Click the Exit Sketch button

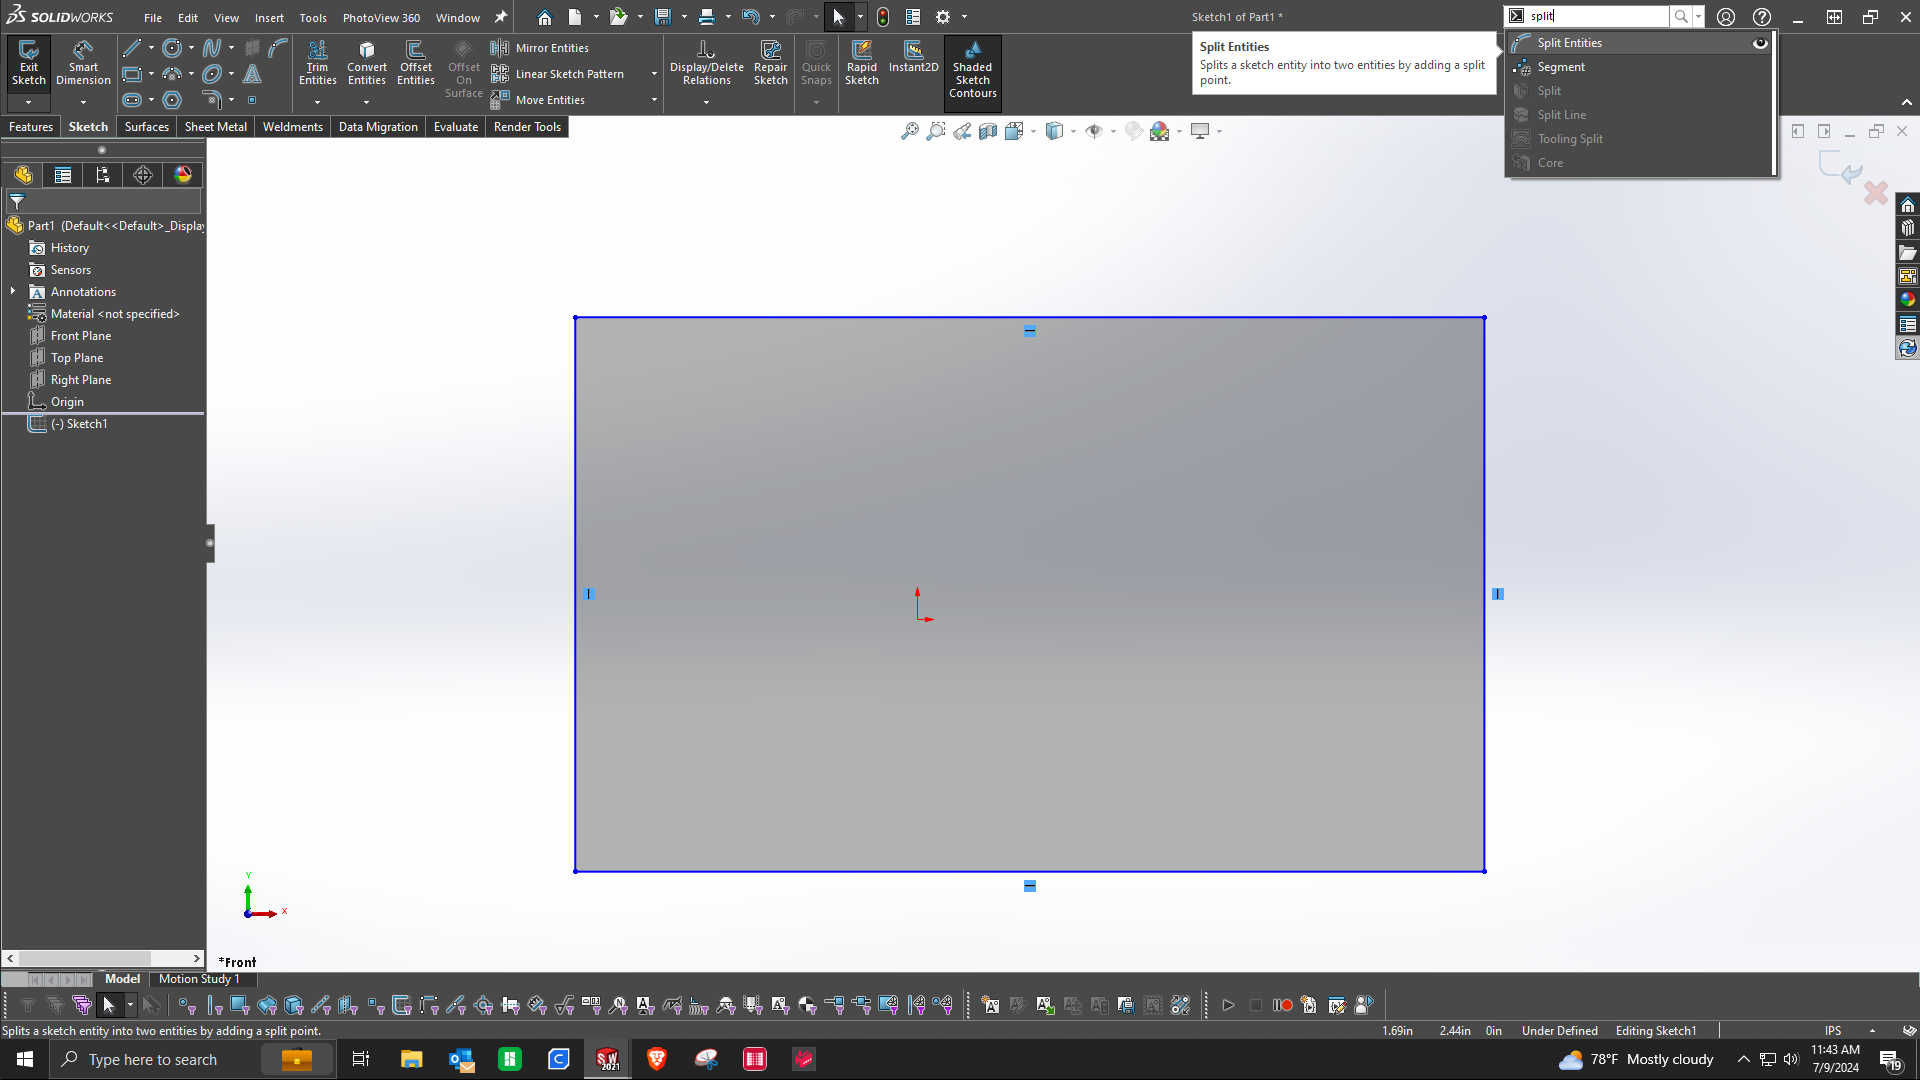[28, 62]
